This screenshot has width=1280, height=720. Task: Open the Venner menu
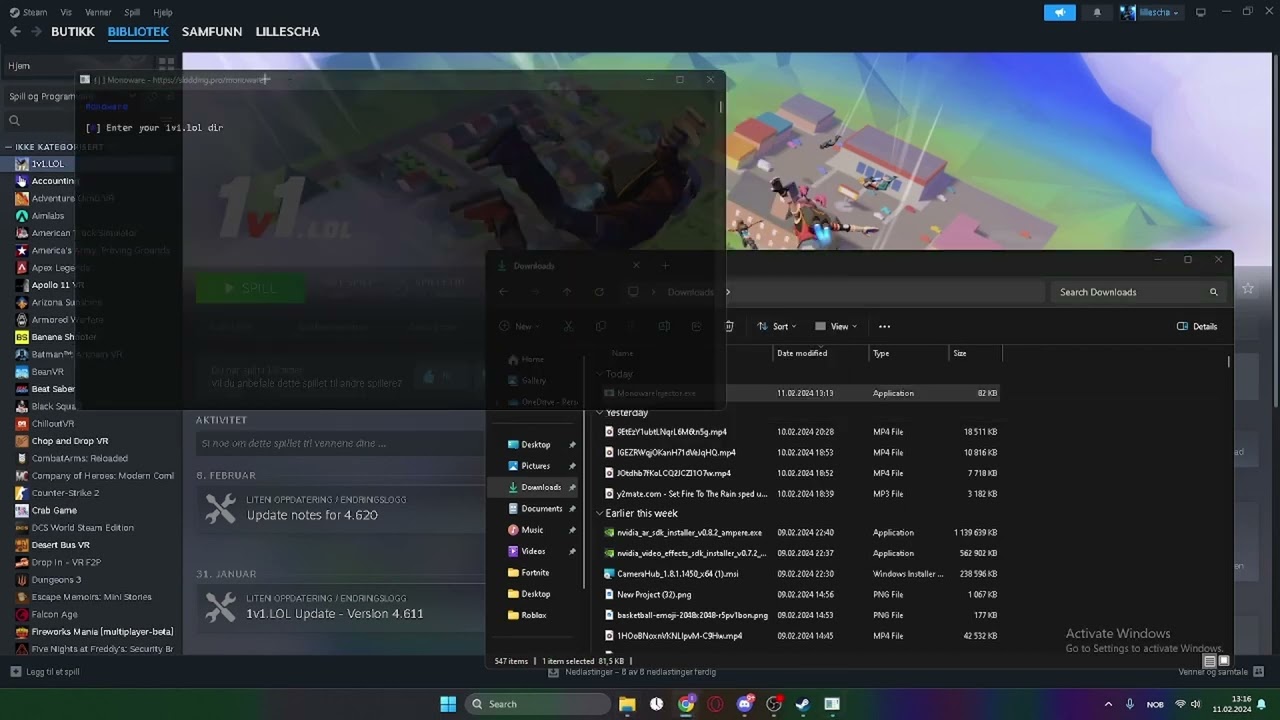pyautogui.click(x=99, y=12)
